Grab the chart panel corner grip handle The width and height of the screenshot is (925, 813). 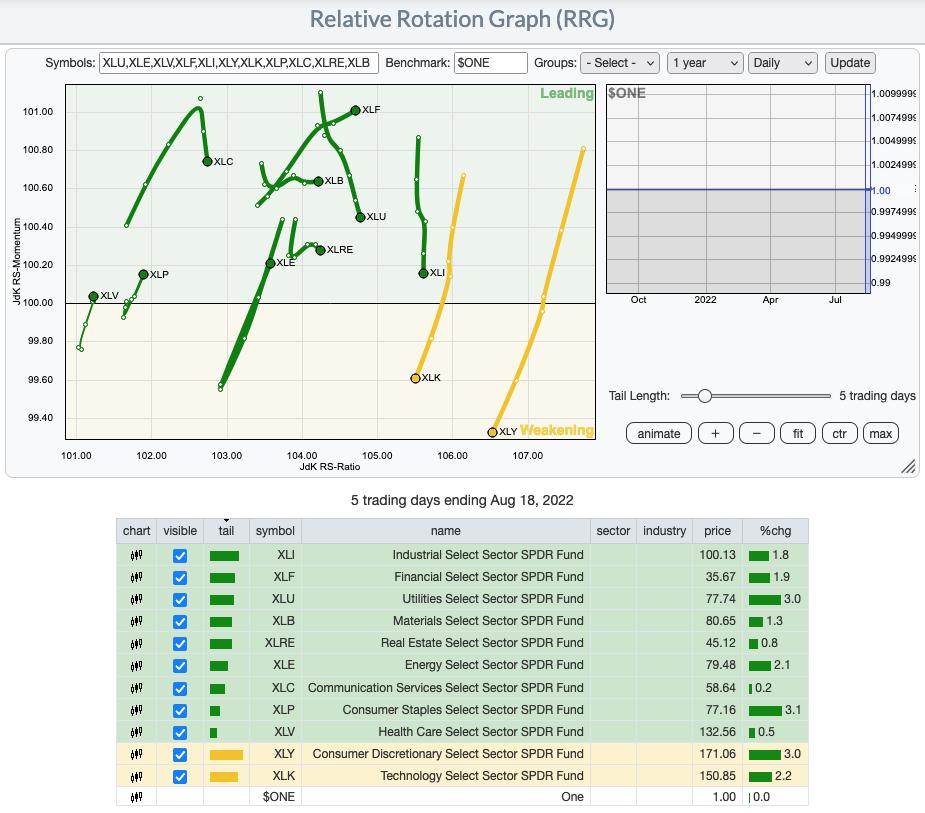pos(908,467)
